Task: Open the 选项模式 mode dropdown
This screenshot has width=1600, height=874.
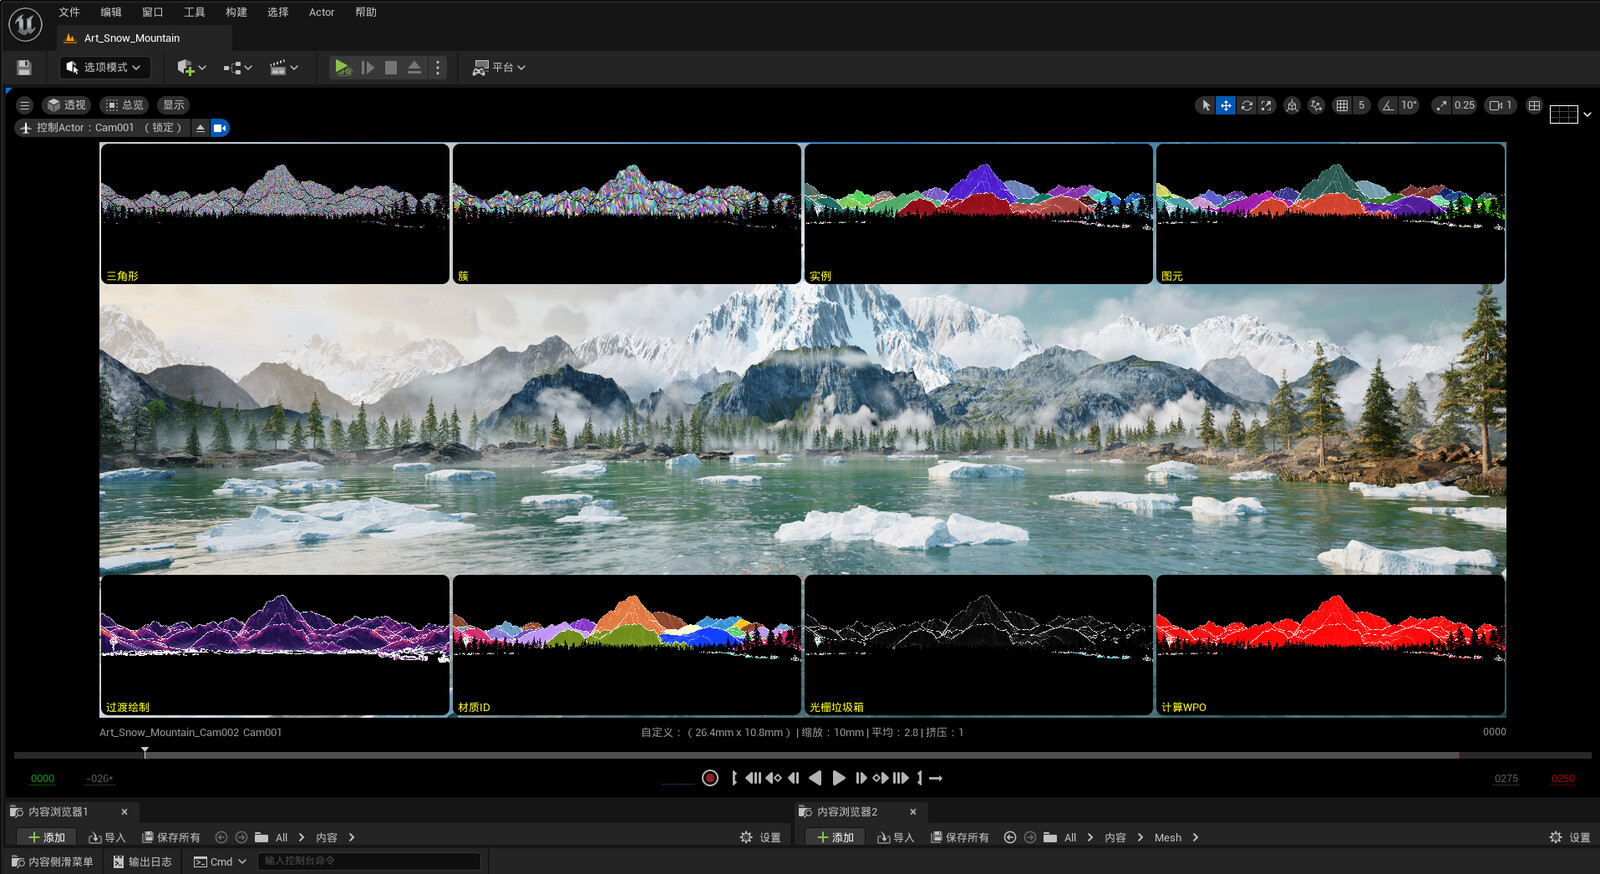Action: [105, 67]
